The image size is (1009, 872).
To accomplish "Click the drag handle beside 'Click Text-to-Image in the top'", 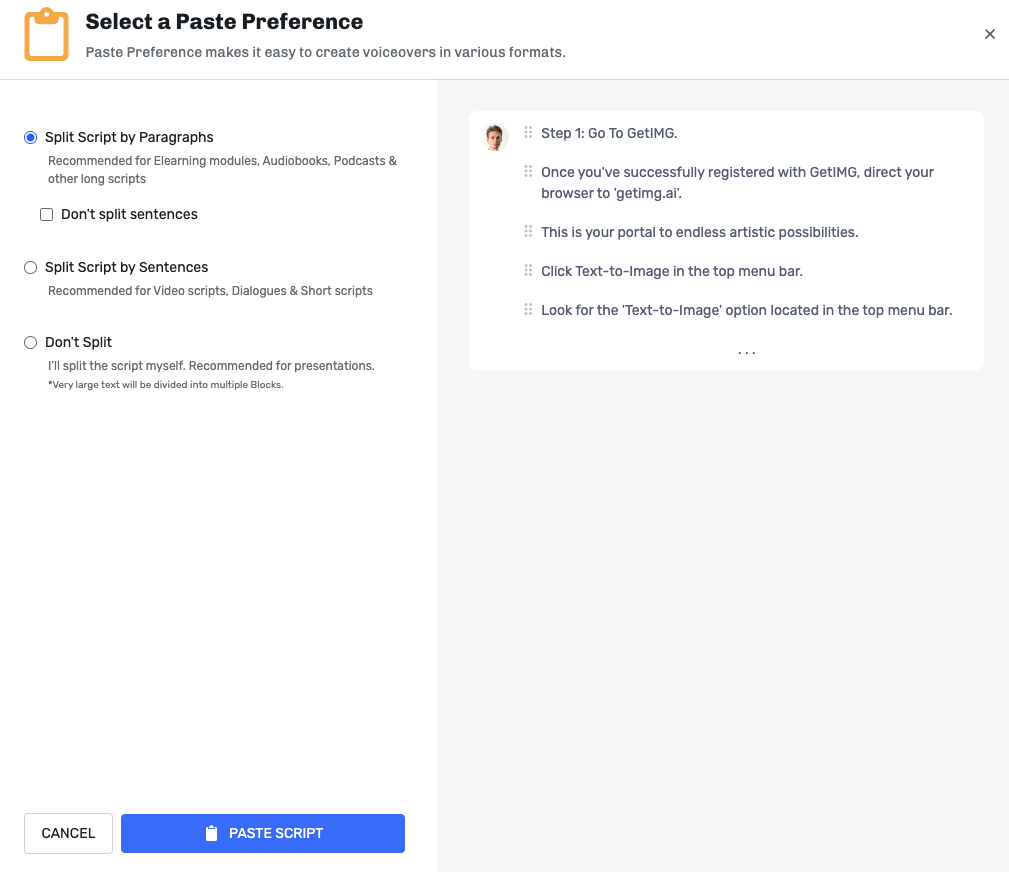I will (x=528, y=271).
